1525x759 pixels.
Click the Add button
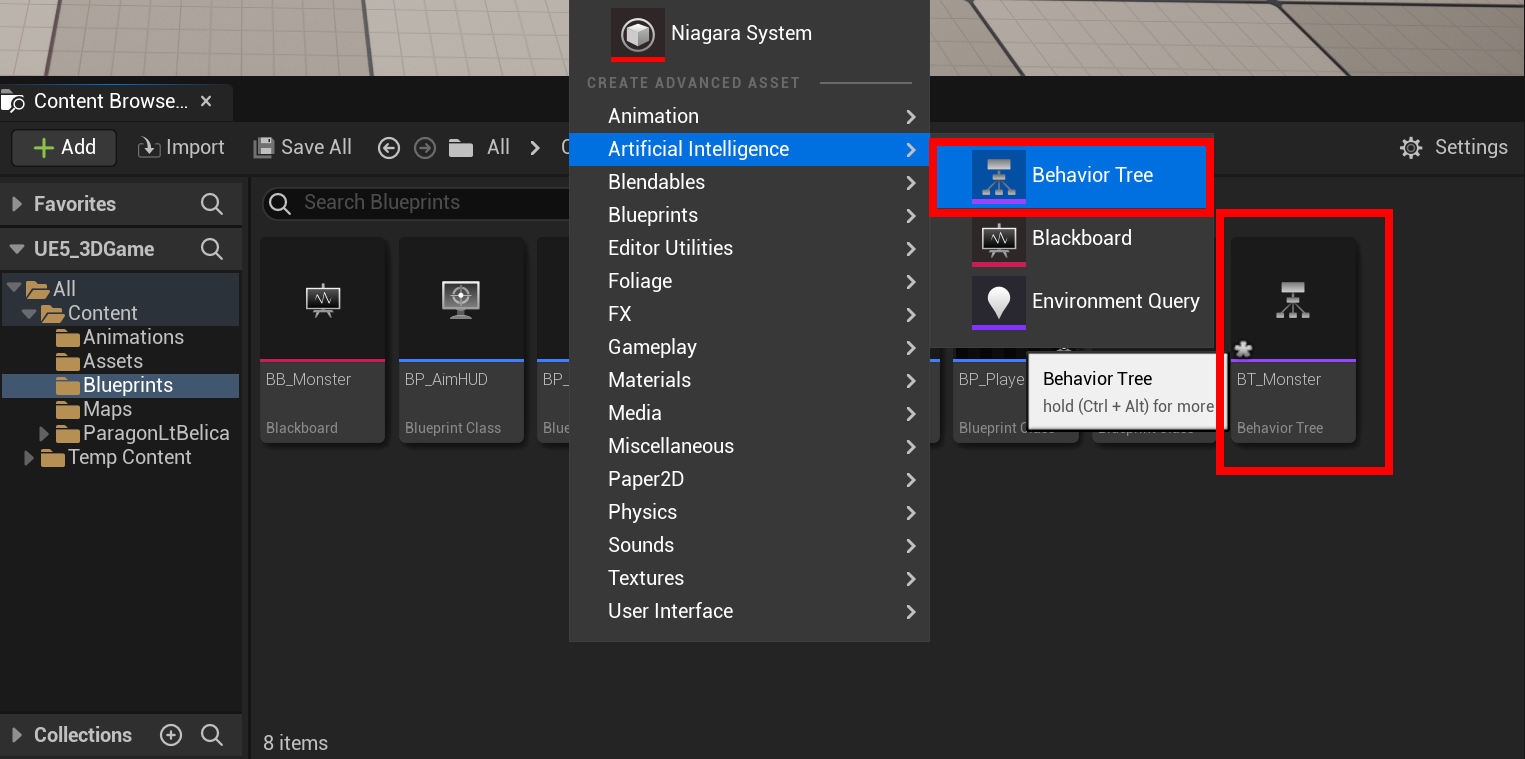[64, 148]
